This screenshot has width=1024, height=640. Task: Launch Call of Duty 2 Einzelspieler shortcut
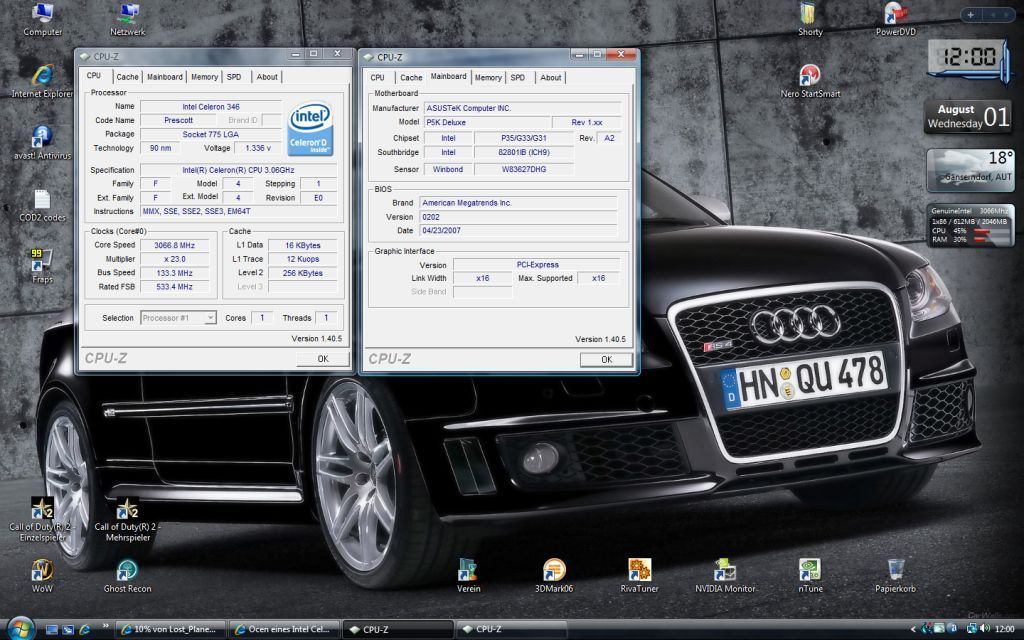[x=42, y=520]
